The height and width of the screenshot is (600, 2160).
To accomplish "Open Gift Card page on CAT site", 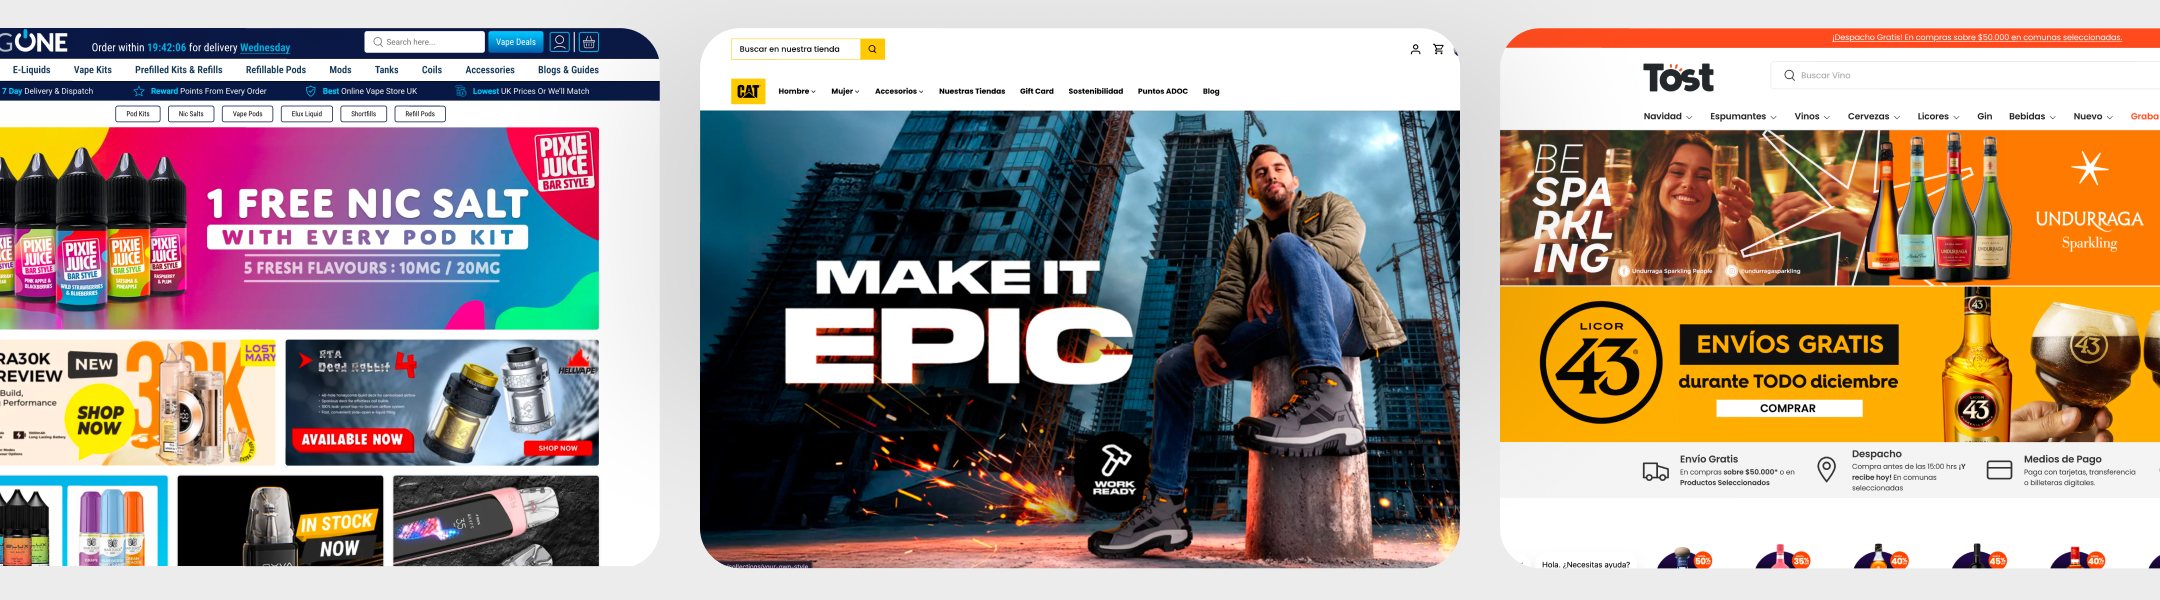I will [x=1037, y=91].
